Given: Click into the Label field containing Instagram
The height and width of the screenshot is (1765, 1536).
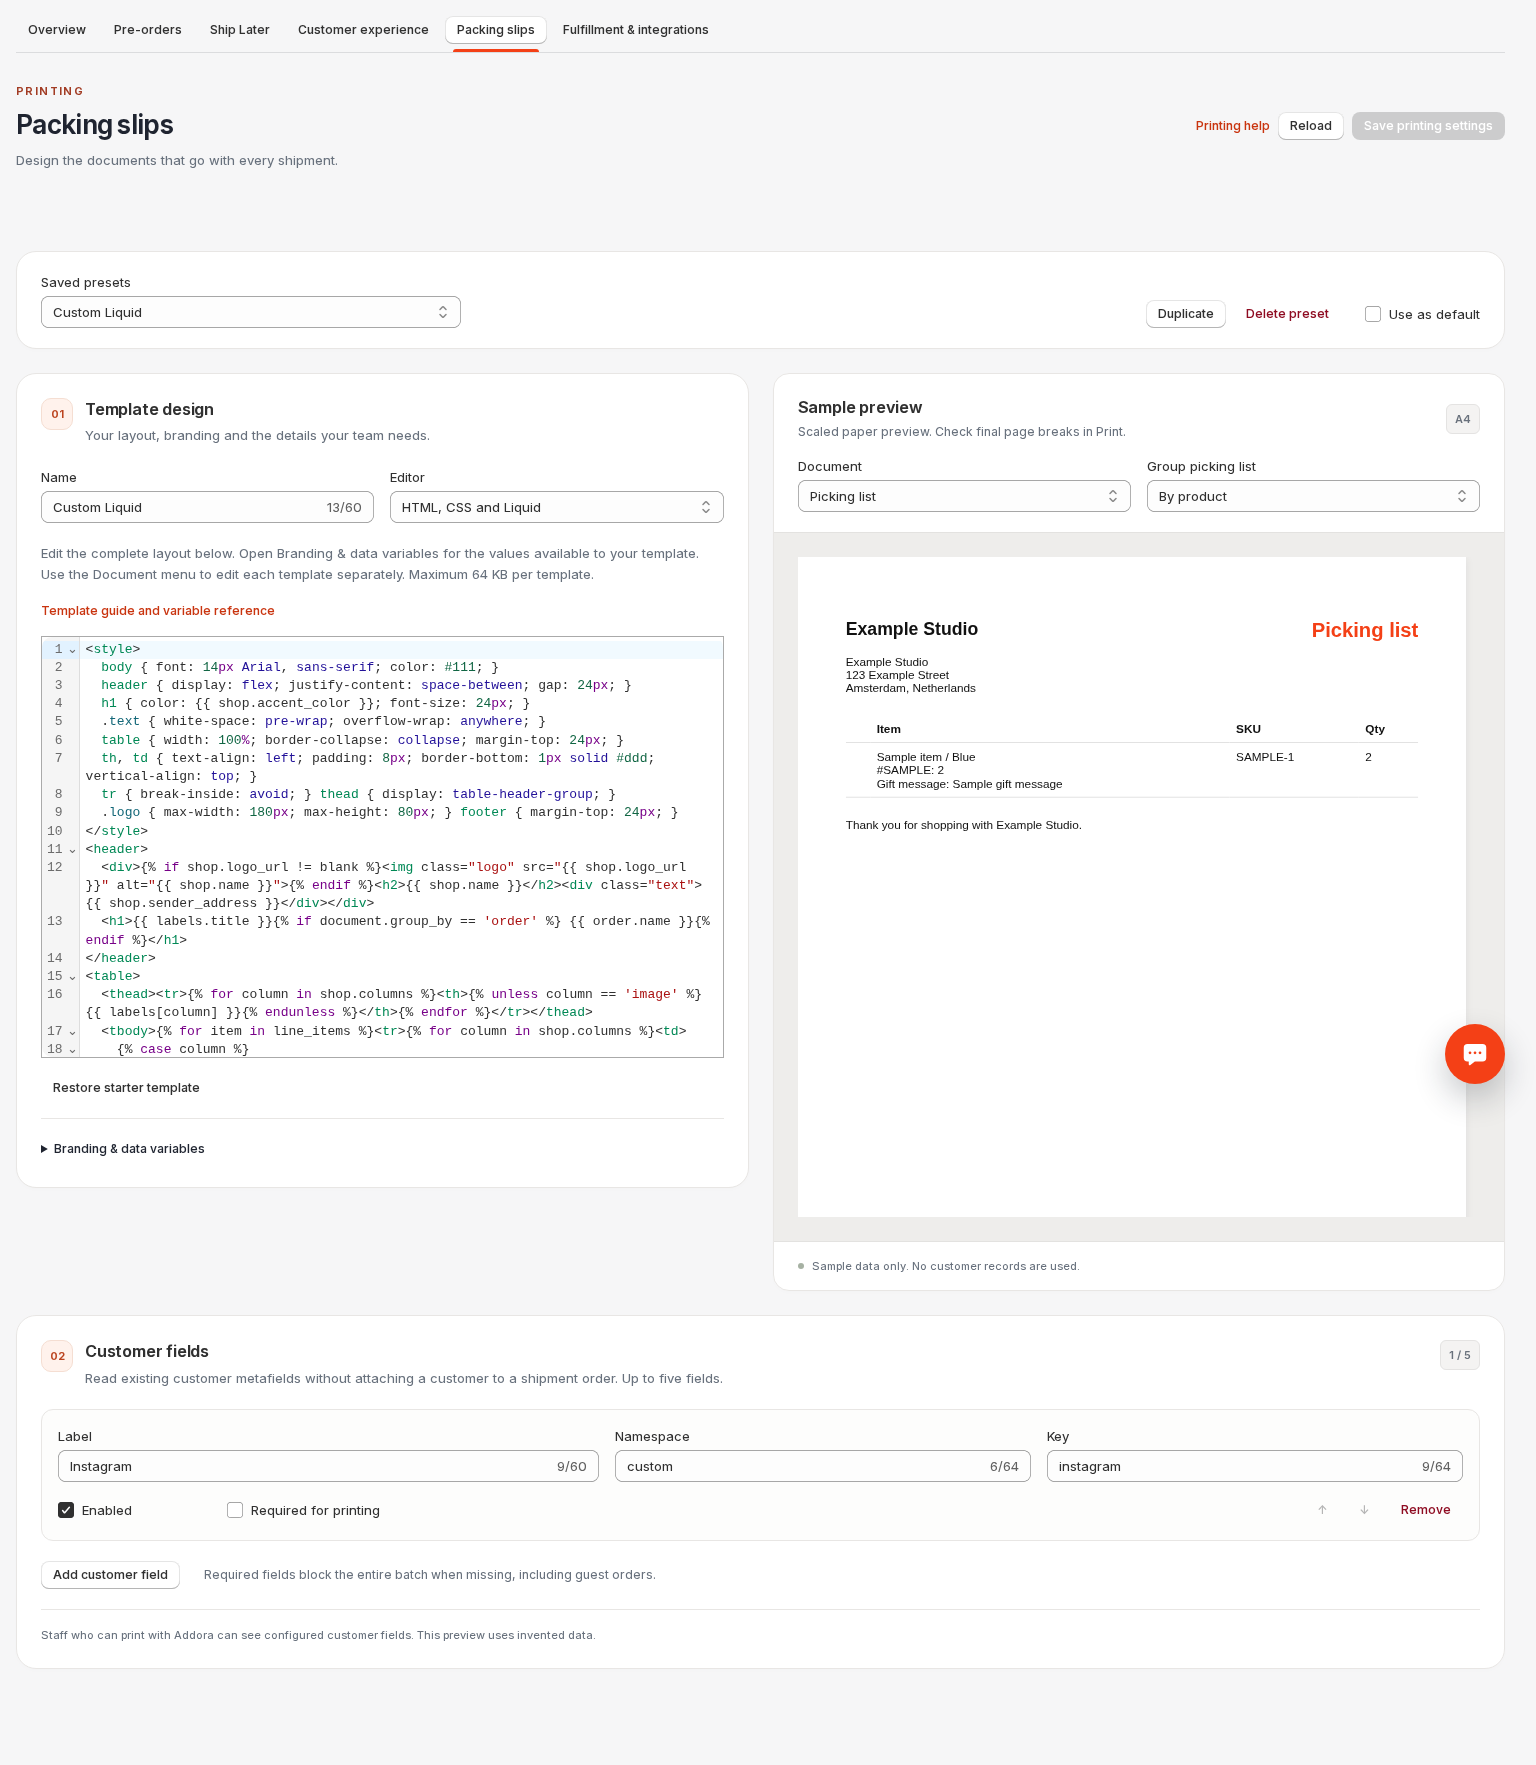Looking at the screenshot, I should (x=328, y=1466).
